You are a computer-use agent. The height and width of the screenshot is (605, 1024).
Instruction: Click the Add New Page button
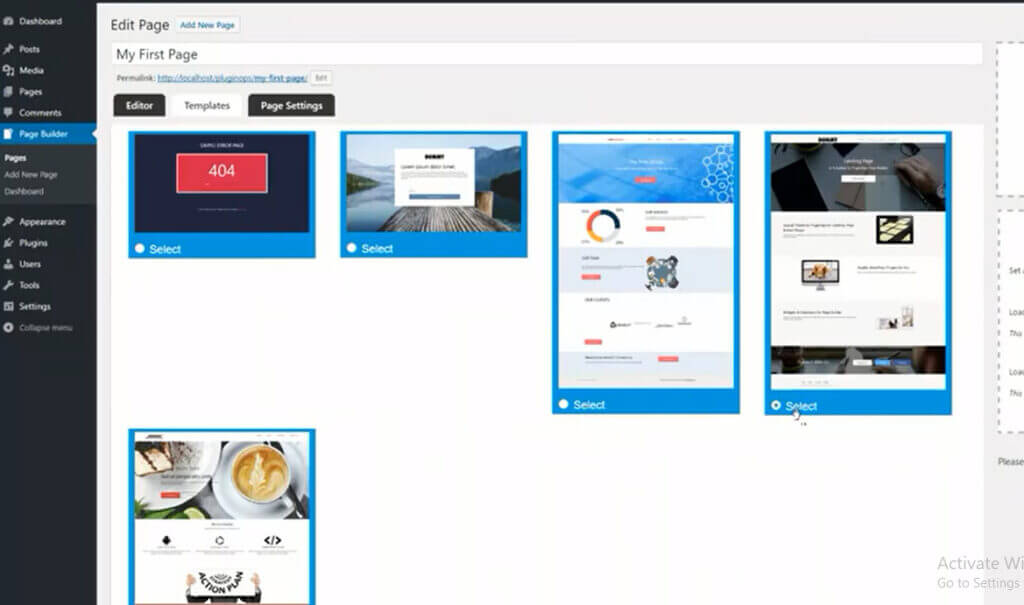207,25
